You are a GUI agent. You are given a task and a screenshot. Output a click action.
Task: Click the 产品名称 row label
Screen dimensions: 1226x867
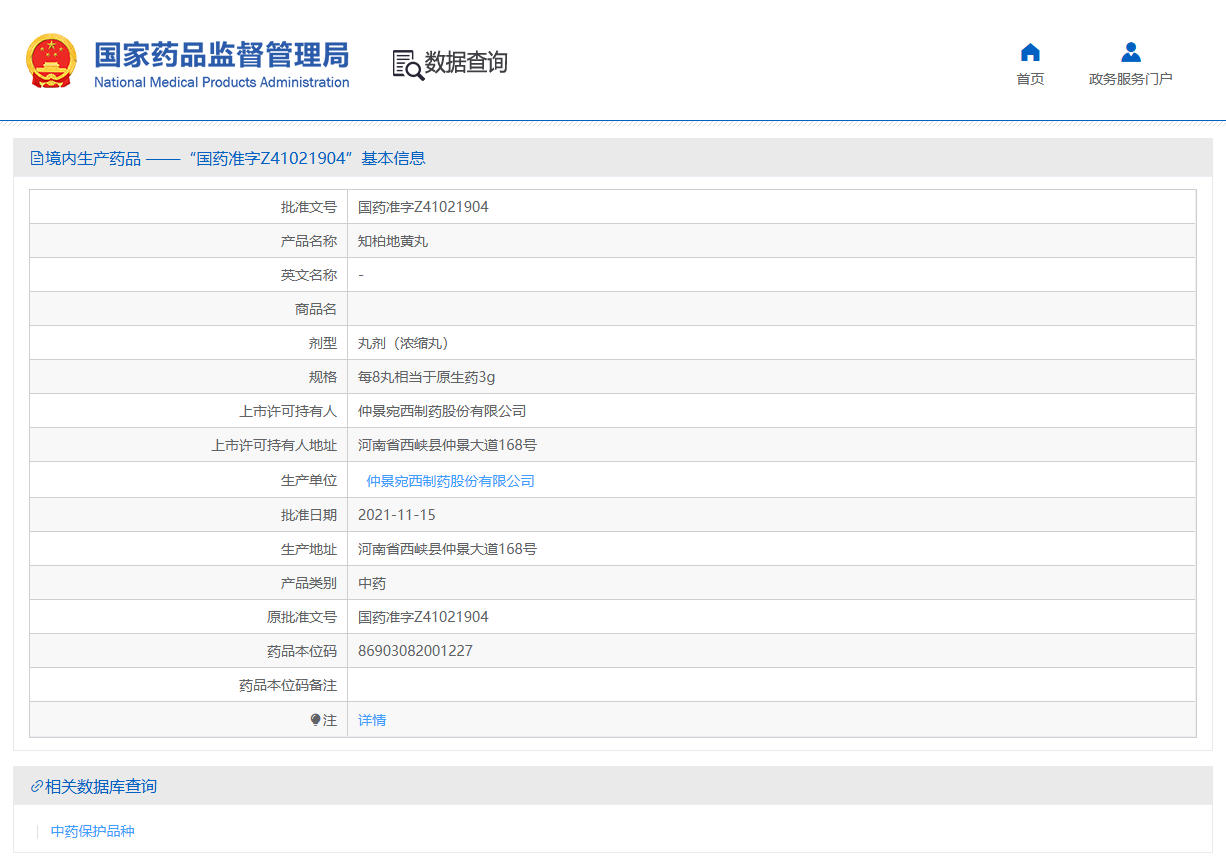(x=309, y=241)
